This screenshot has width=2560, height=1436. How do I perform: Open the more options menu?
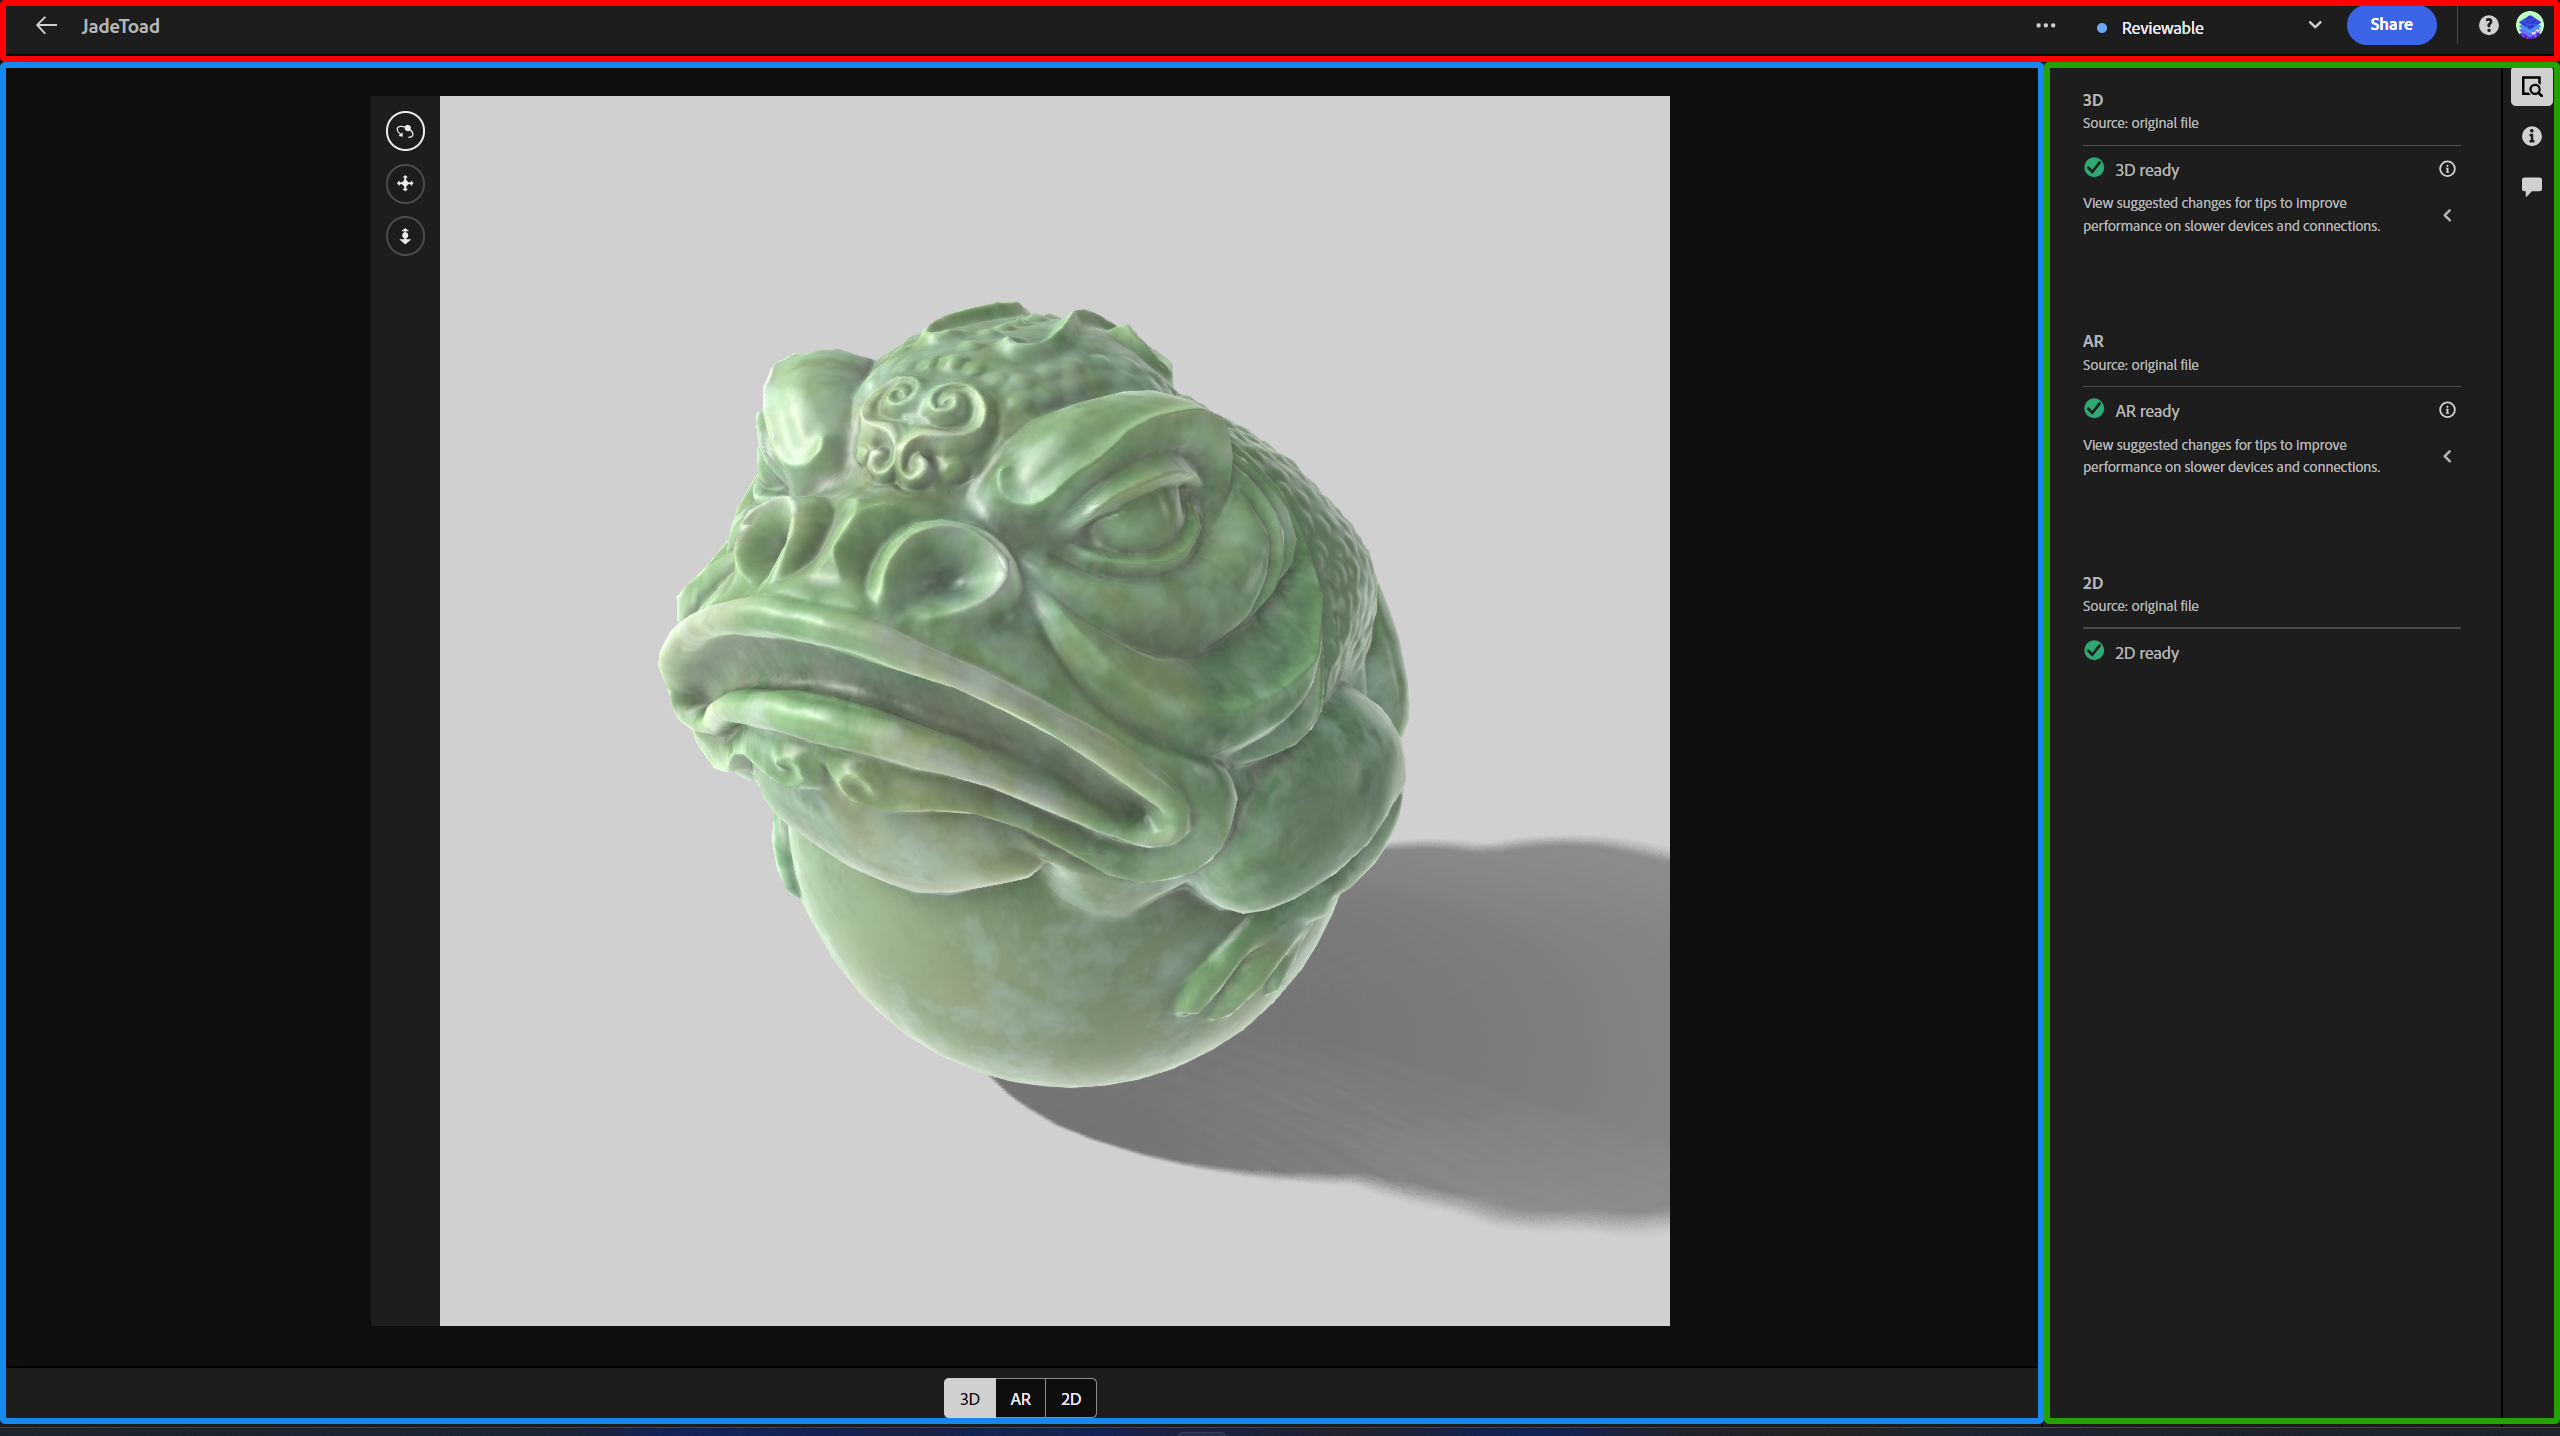pos(2046,25)
